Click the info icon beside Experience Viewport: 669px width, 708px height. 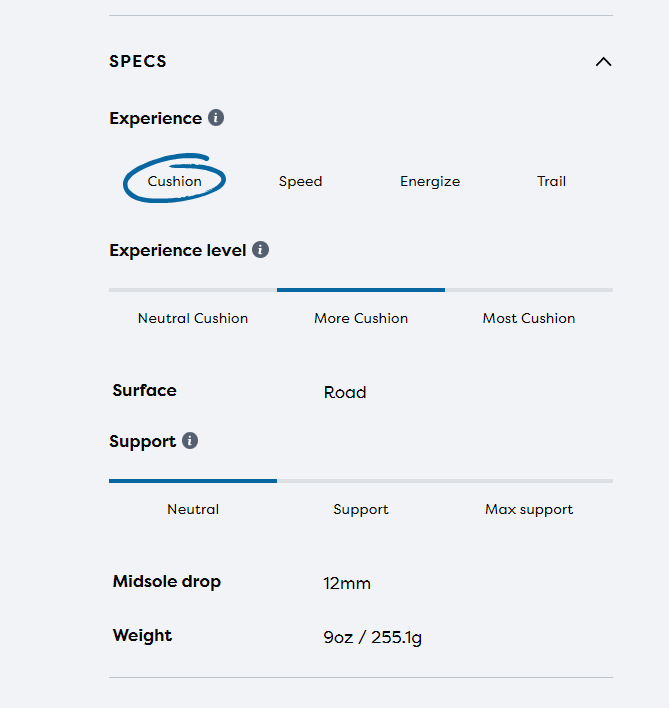[216, 118]
